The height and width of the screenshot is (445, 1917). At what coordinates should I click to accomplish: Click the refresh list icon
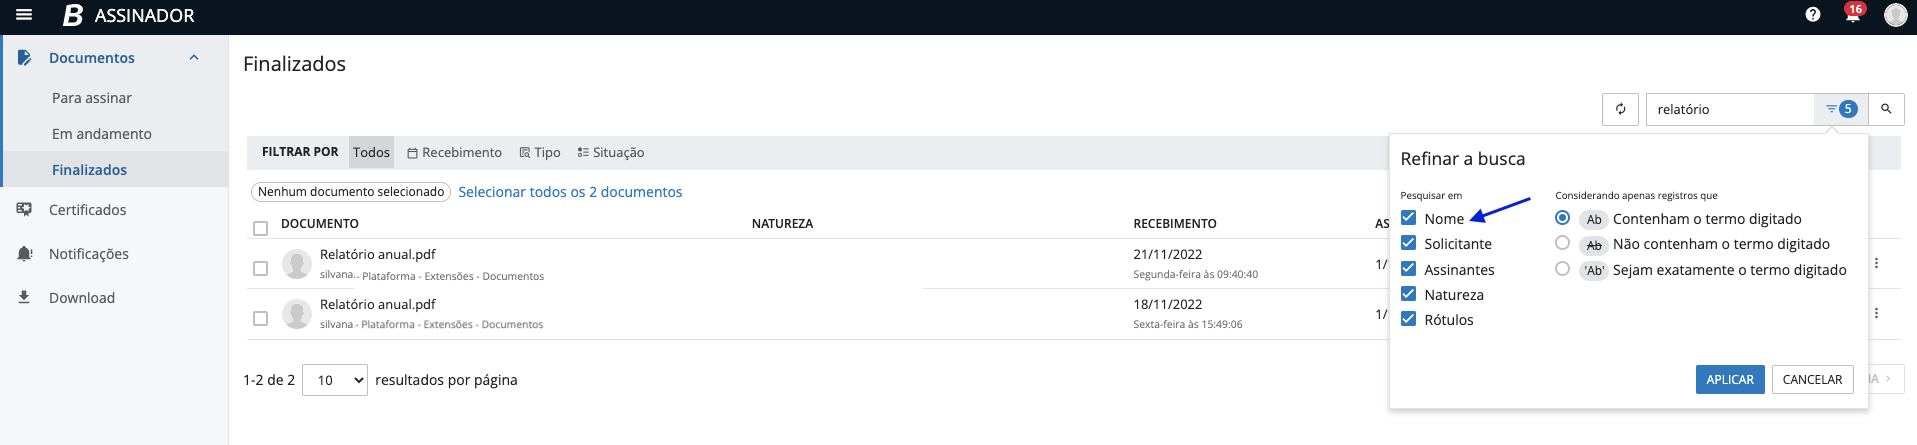point(1620,109)
